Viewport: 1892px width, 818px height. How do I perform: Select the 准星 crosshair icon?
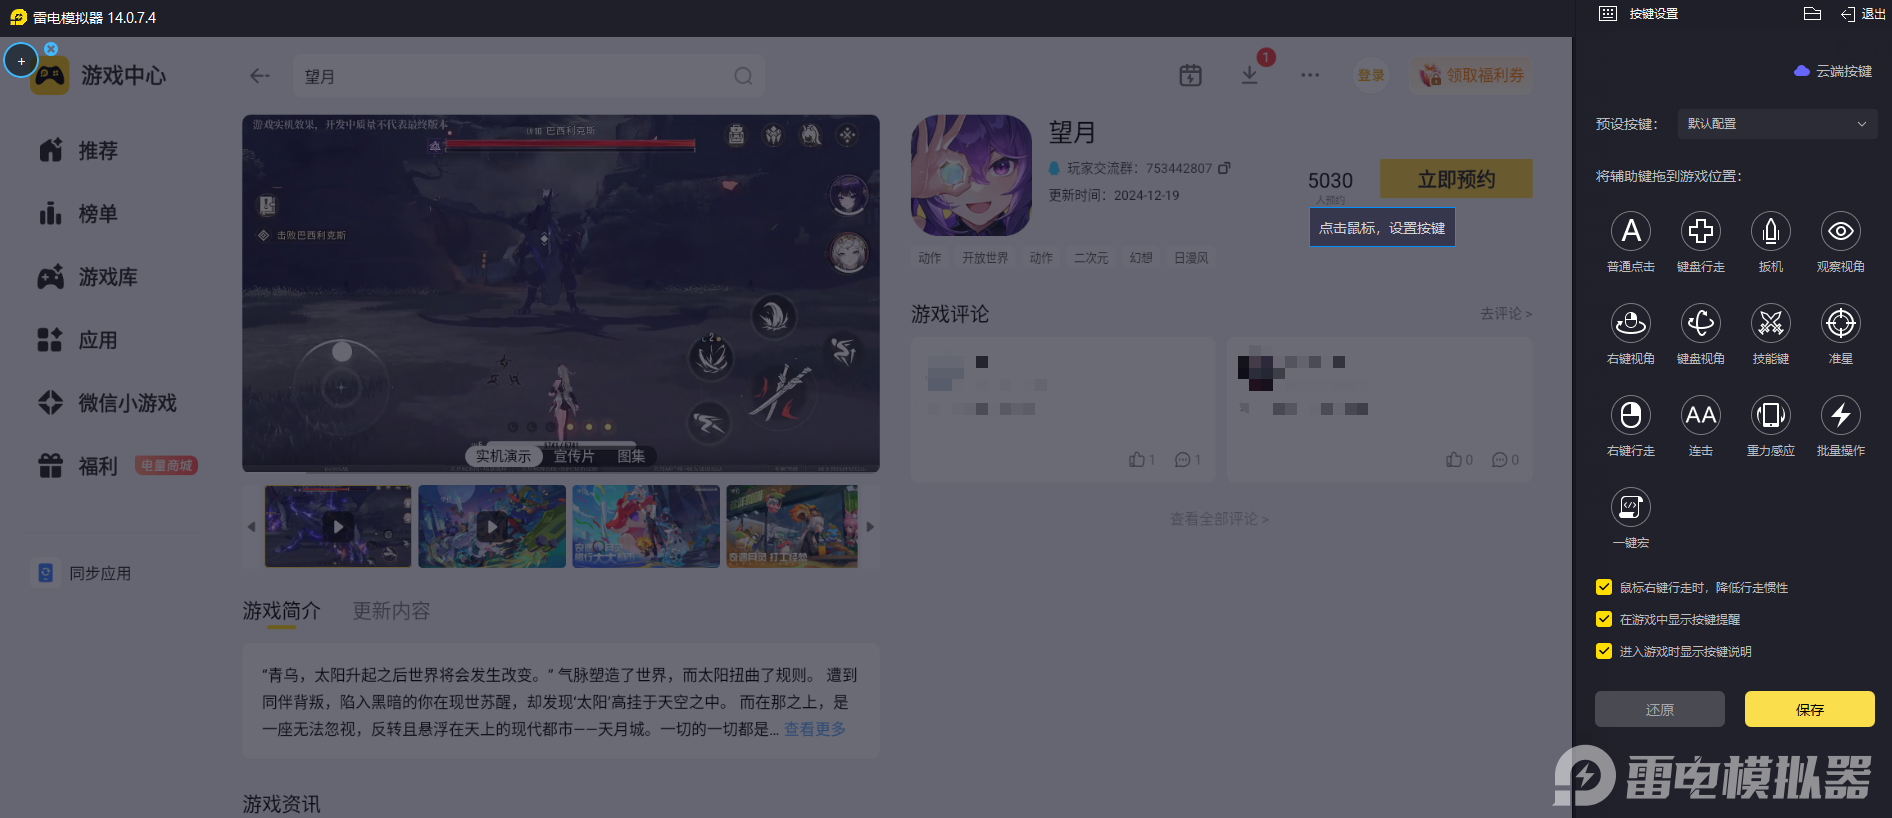click(x=1841, y=323)
